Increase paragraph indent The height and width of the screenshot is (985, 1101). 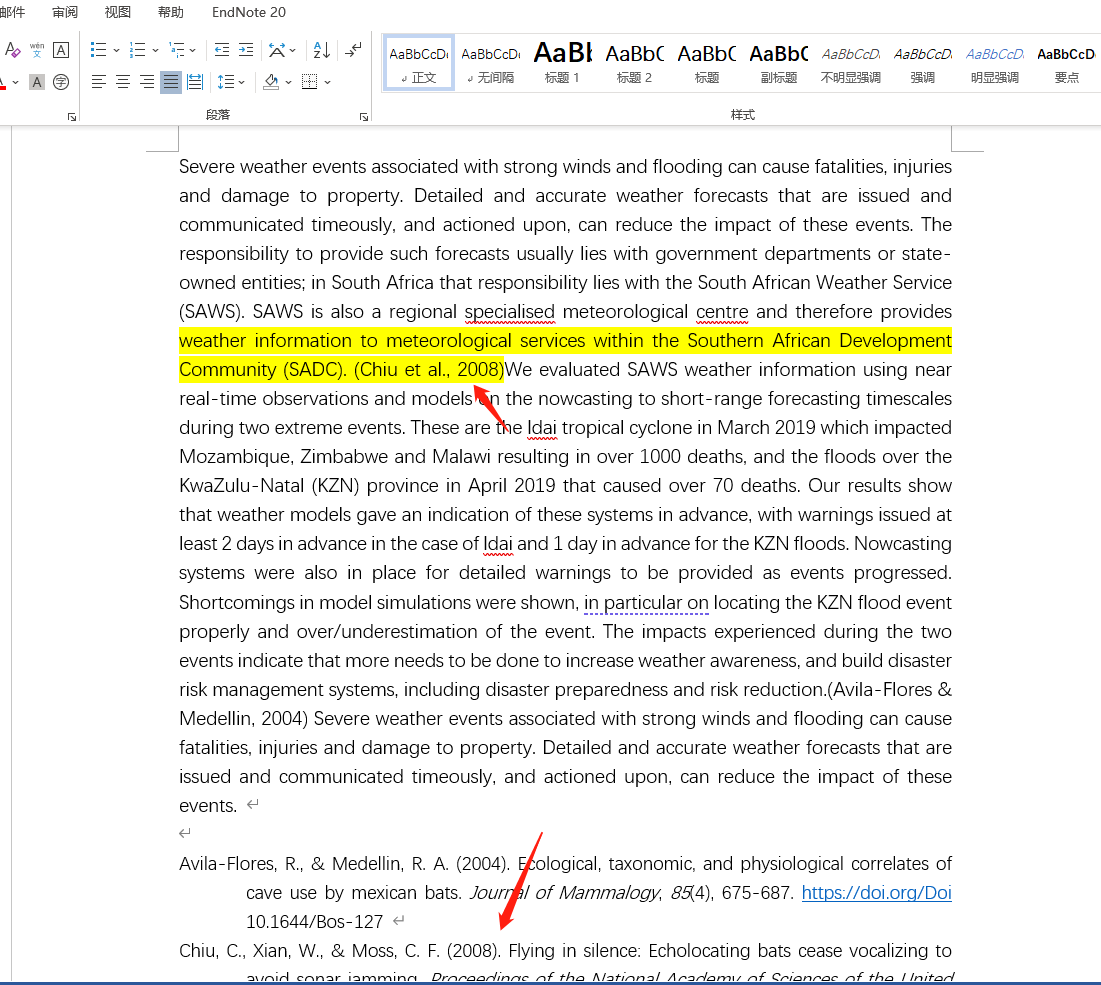pos(246,50)
